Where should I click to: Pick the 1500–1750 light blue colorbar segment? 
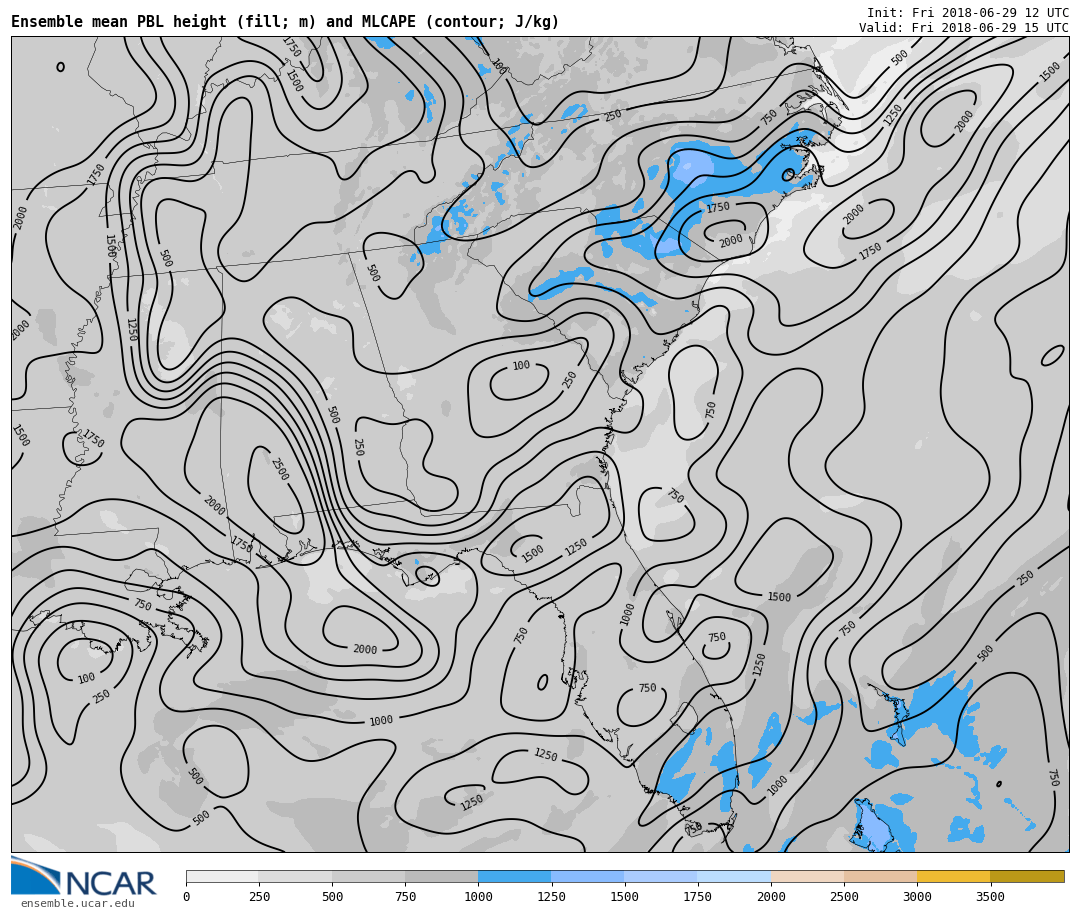point(661,876)
